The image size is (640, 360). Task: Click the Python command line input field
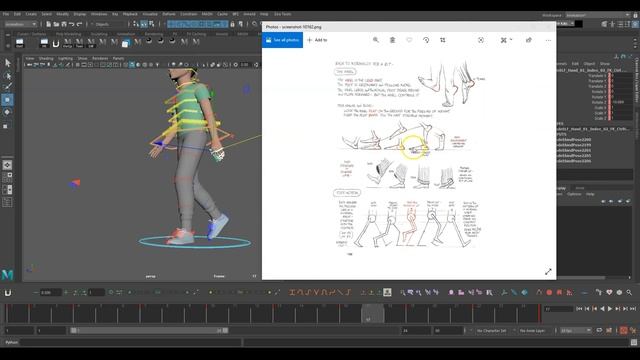[x=131, y=342]
